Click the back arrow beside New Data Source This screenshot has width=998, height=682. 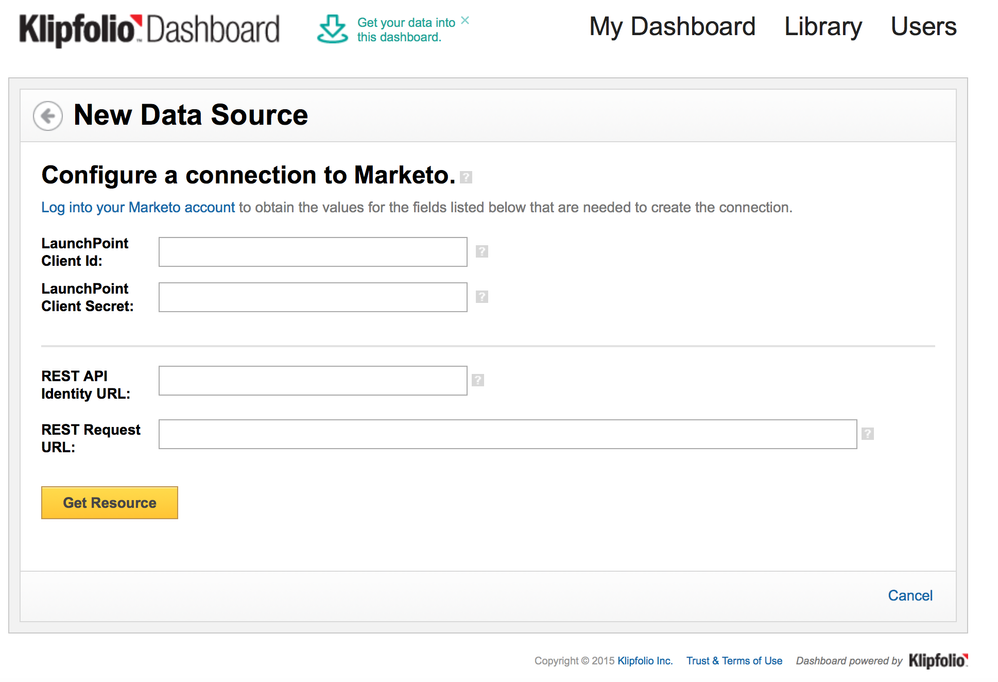click(x=48, y=116)
